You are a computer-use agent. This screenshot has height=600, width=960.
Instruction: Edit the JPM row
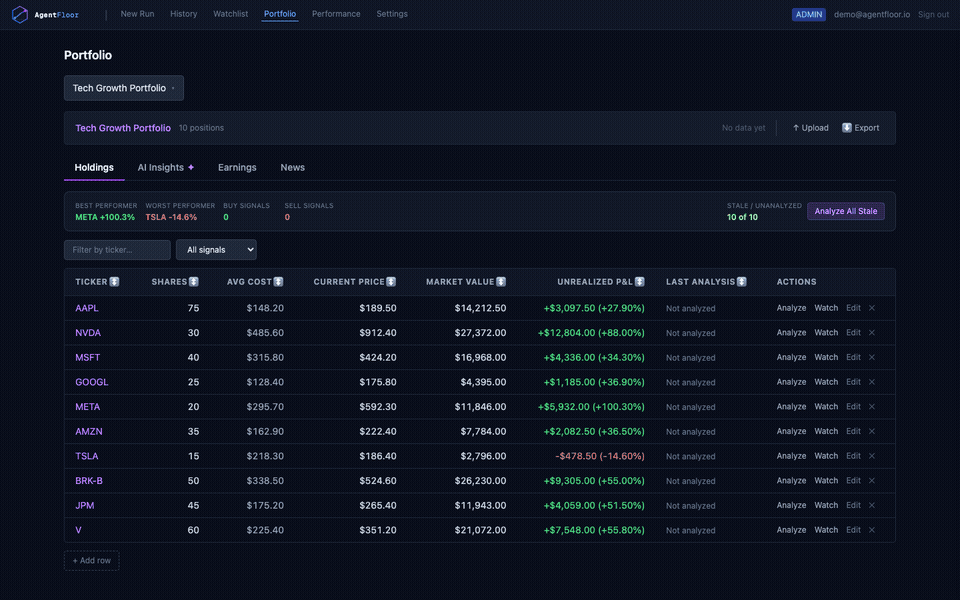tap(853, 505)
